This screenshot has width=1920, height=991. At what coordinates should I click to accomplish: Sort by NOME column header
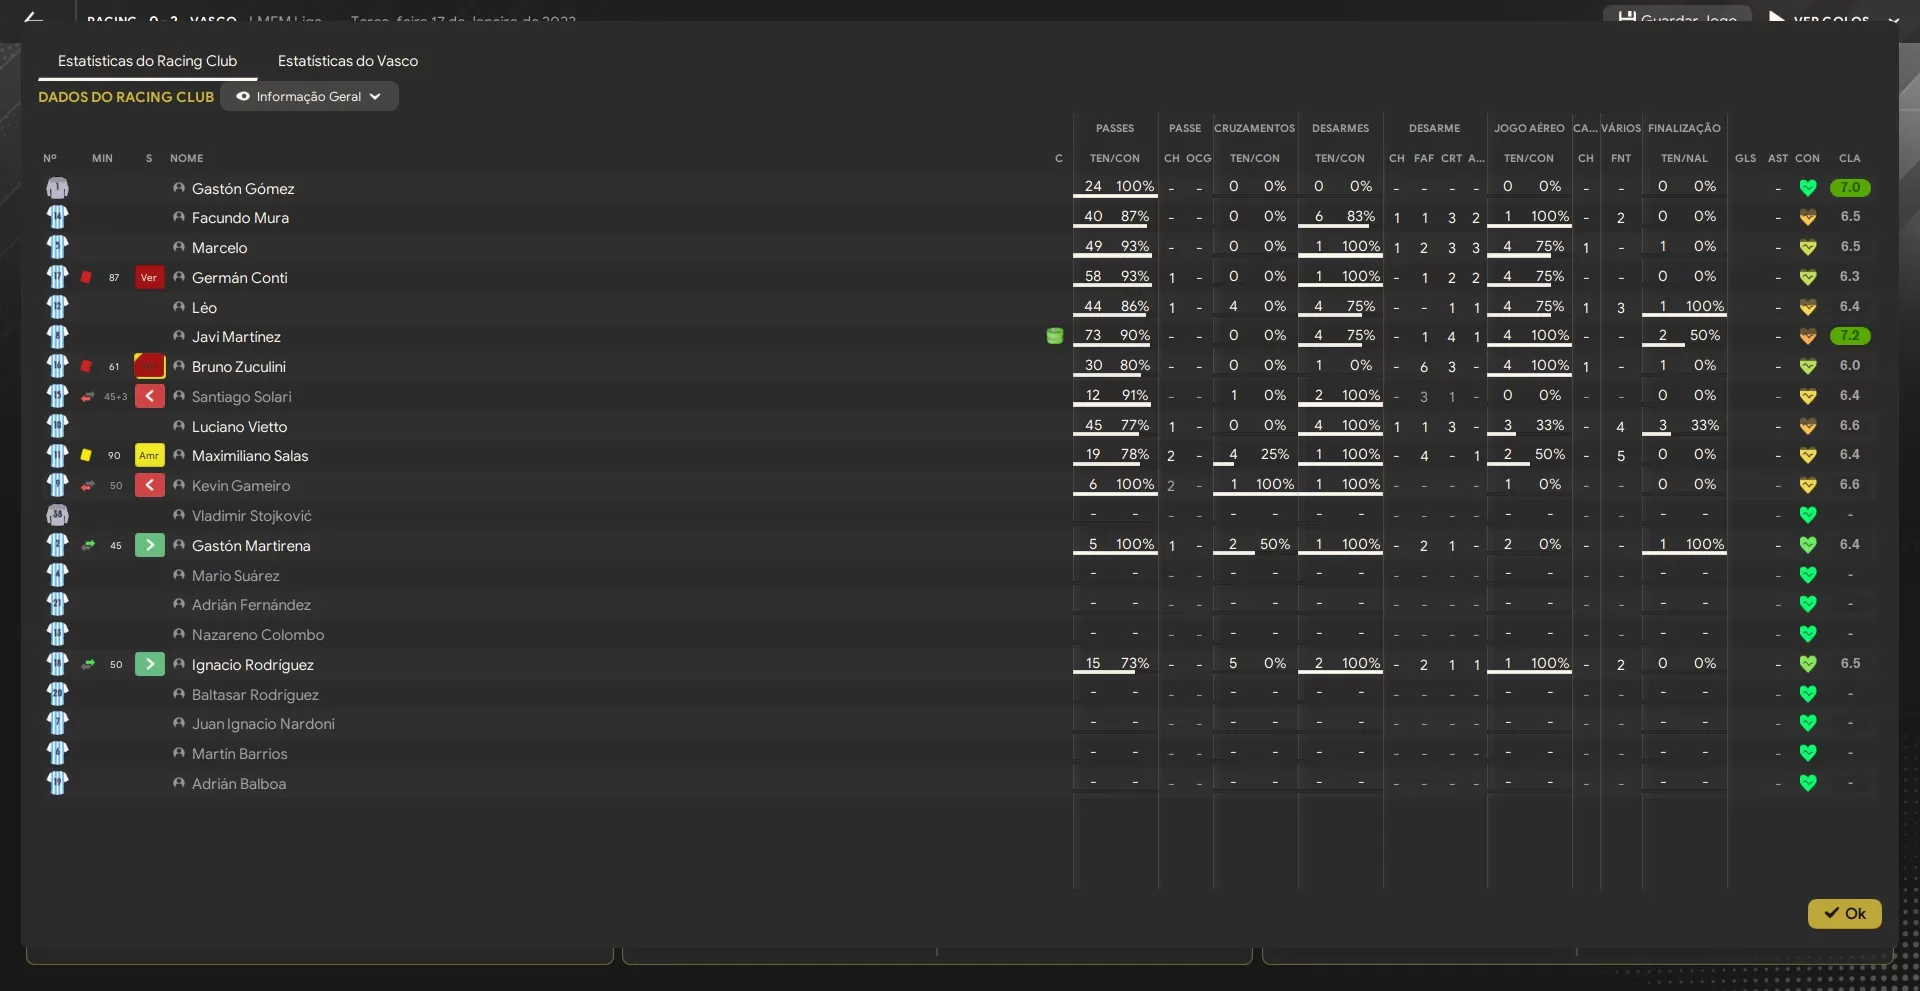tap(186, 158)
